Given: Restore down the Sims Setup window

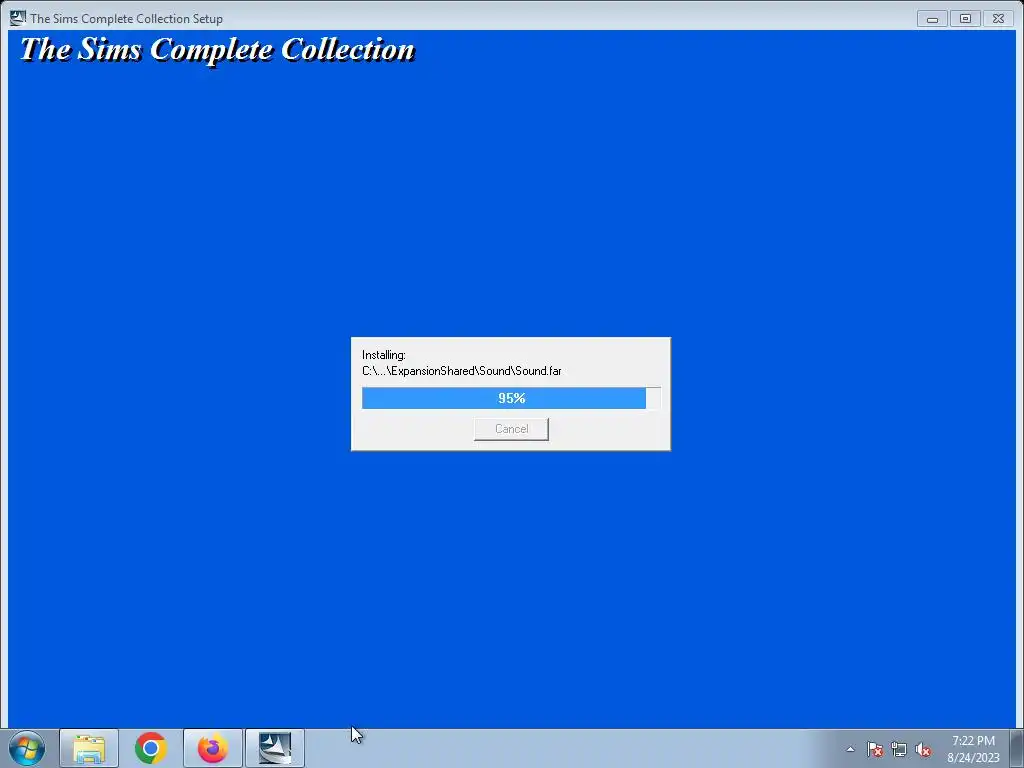Looking at the screenshot, I should pos(965,19).
